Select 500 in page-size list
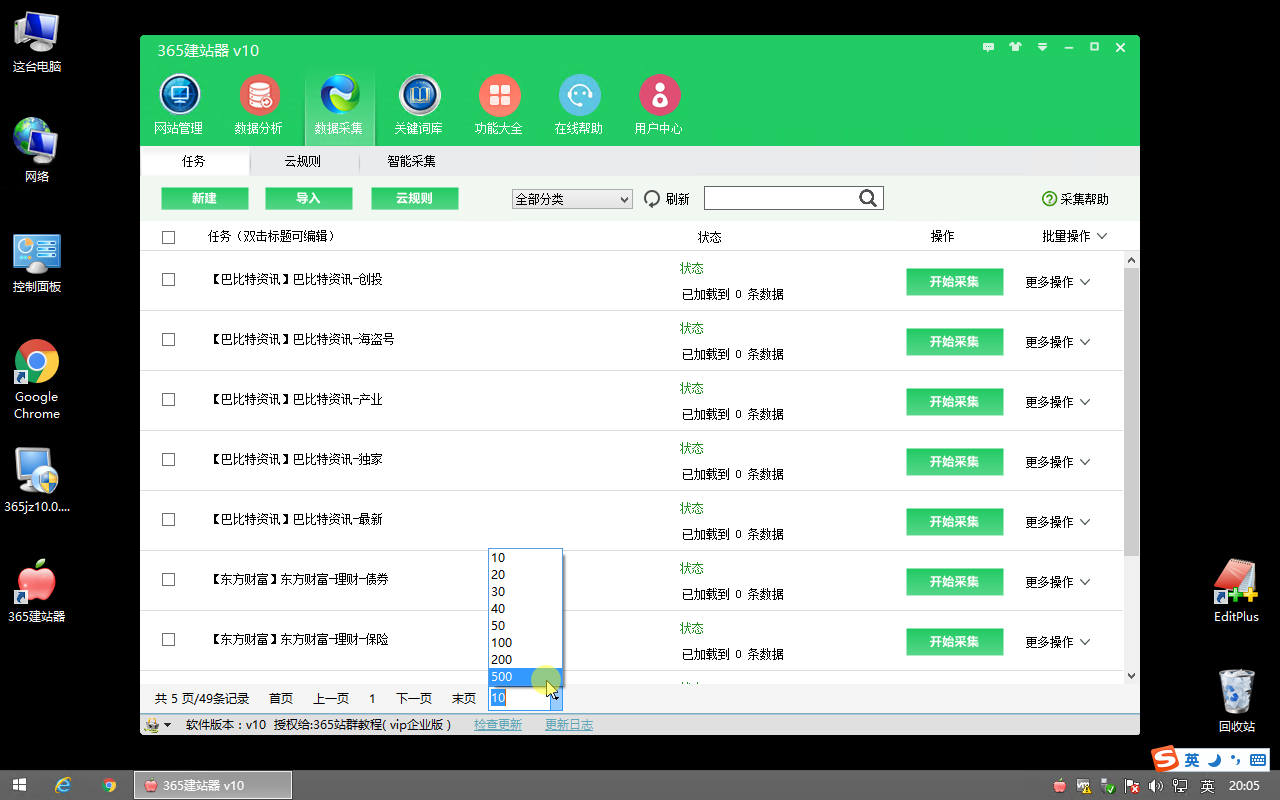 [525, 677]
